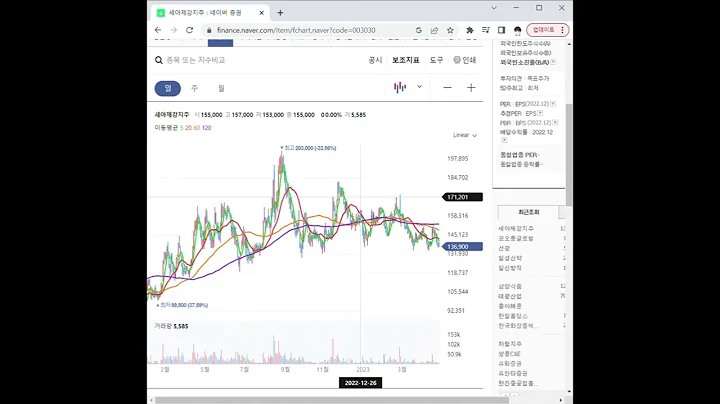
Task: Select the 최근조회 recent views tab
Action: [x=529, y=212]
